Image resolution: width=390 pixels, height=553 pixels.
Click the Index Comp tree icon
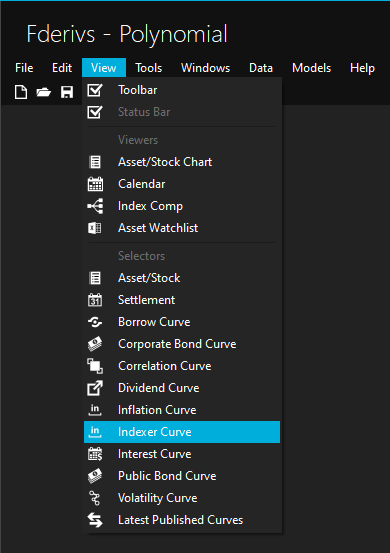click(x=95, y=206)
